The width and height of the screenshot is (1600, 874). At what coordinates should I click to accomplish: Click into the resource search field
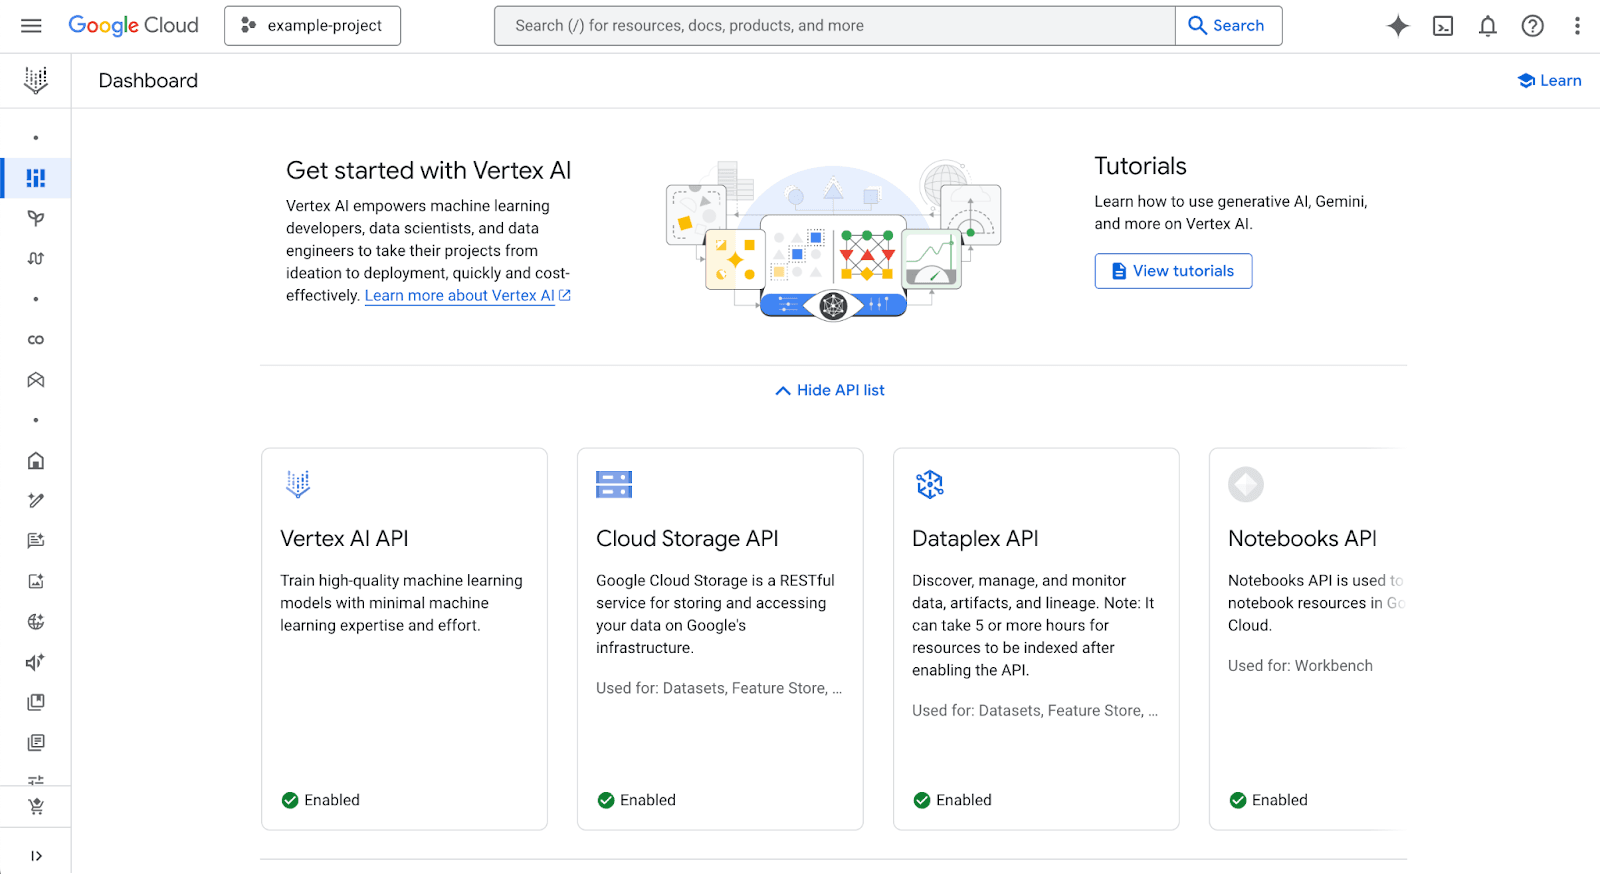[x=834, y=26]
